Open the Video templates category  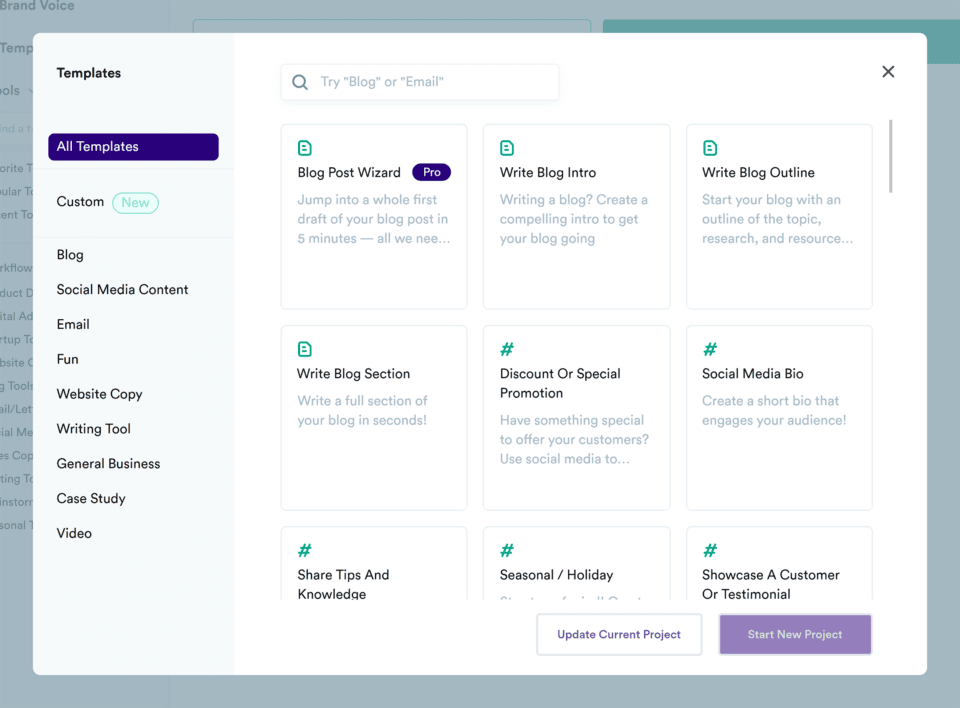coord(74,533)
